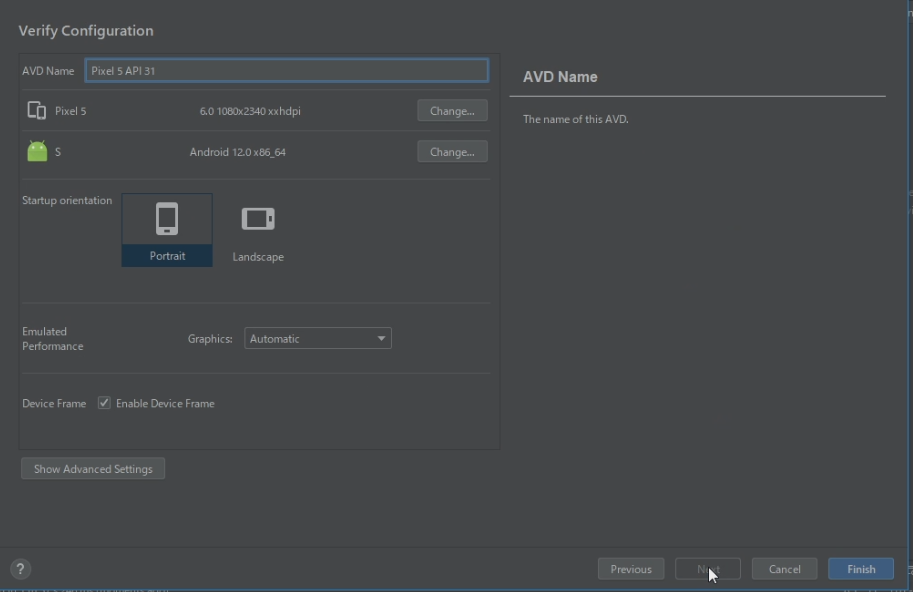Open help with the question mark icon
Screen dimensions: 913x592
(x=20, y=569)
